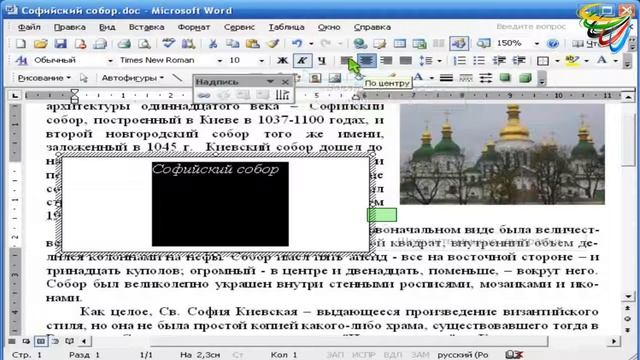Image resolution: width=640 pixels, height=360 pixels.
Task: Change text direction in Надпись toolbar
Action: coord(282,96)
